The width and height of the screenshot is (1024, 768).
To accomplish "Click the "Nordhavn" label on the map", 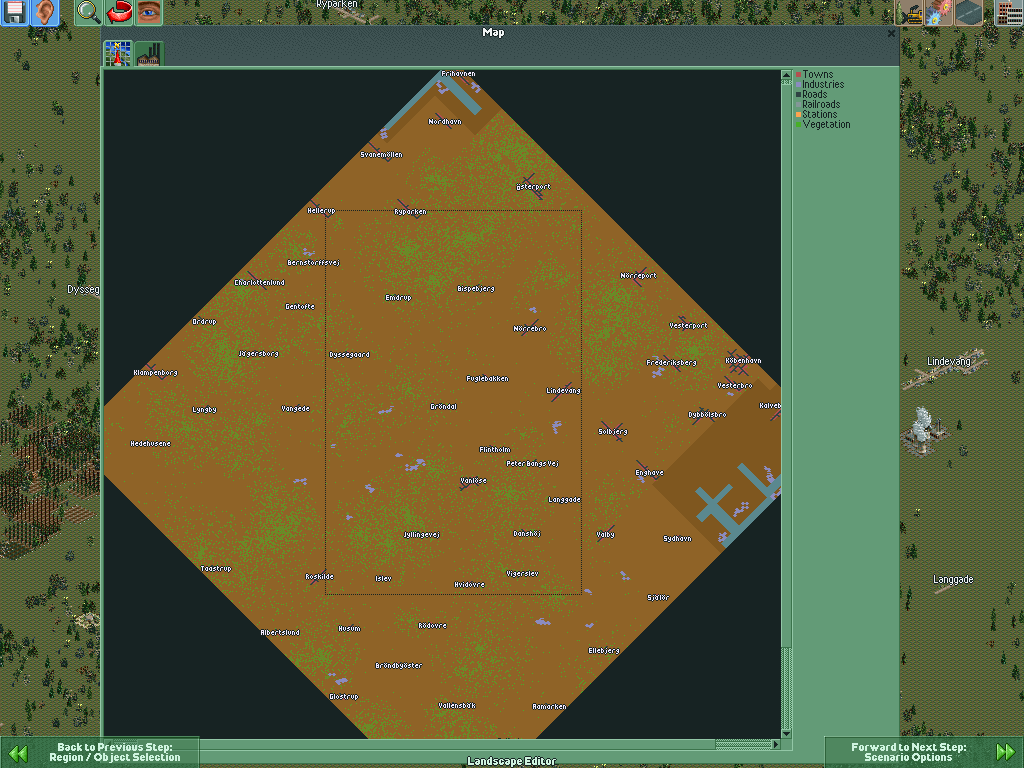I will pyautogui.click(x=445, y=121).
